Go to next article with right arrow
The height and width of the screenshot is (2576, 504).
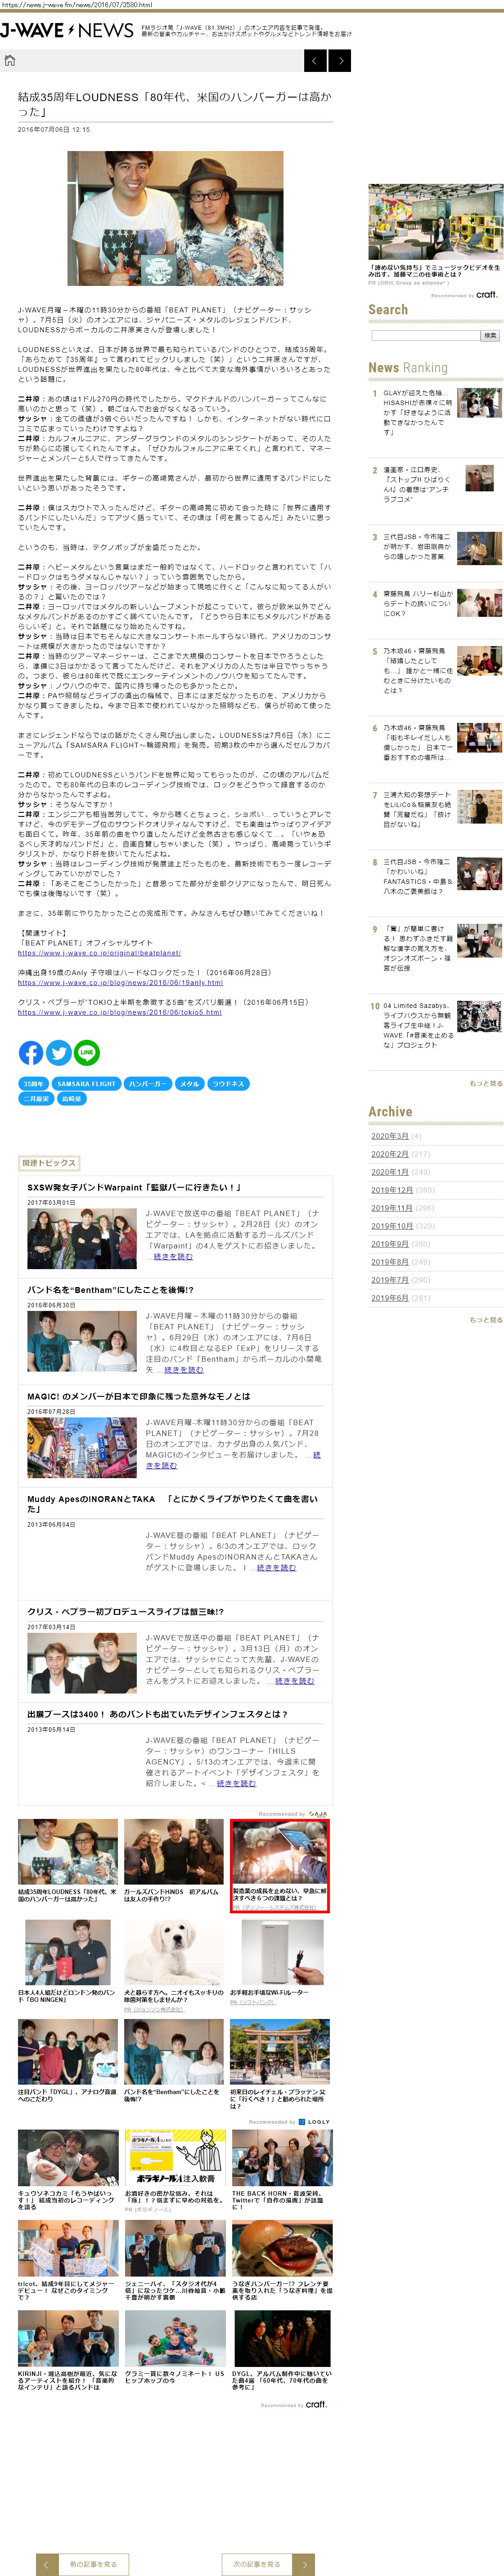point(340,61)
